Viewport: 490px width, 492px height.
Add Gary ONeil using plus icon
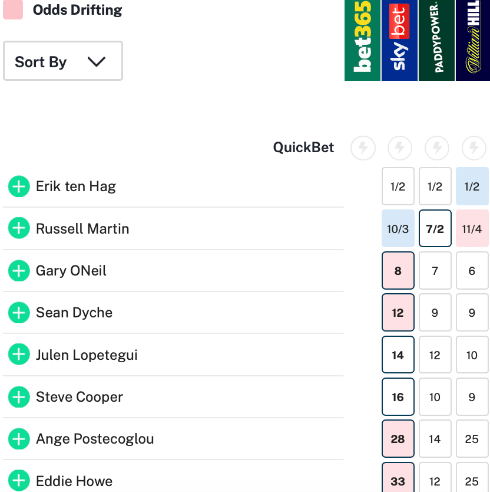pos(19,270)
